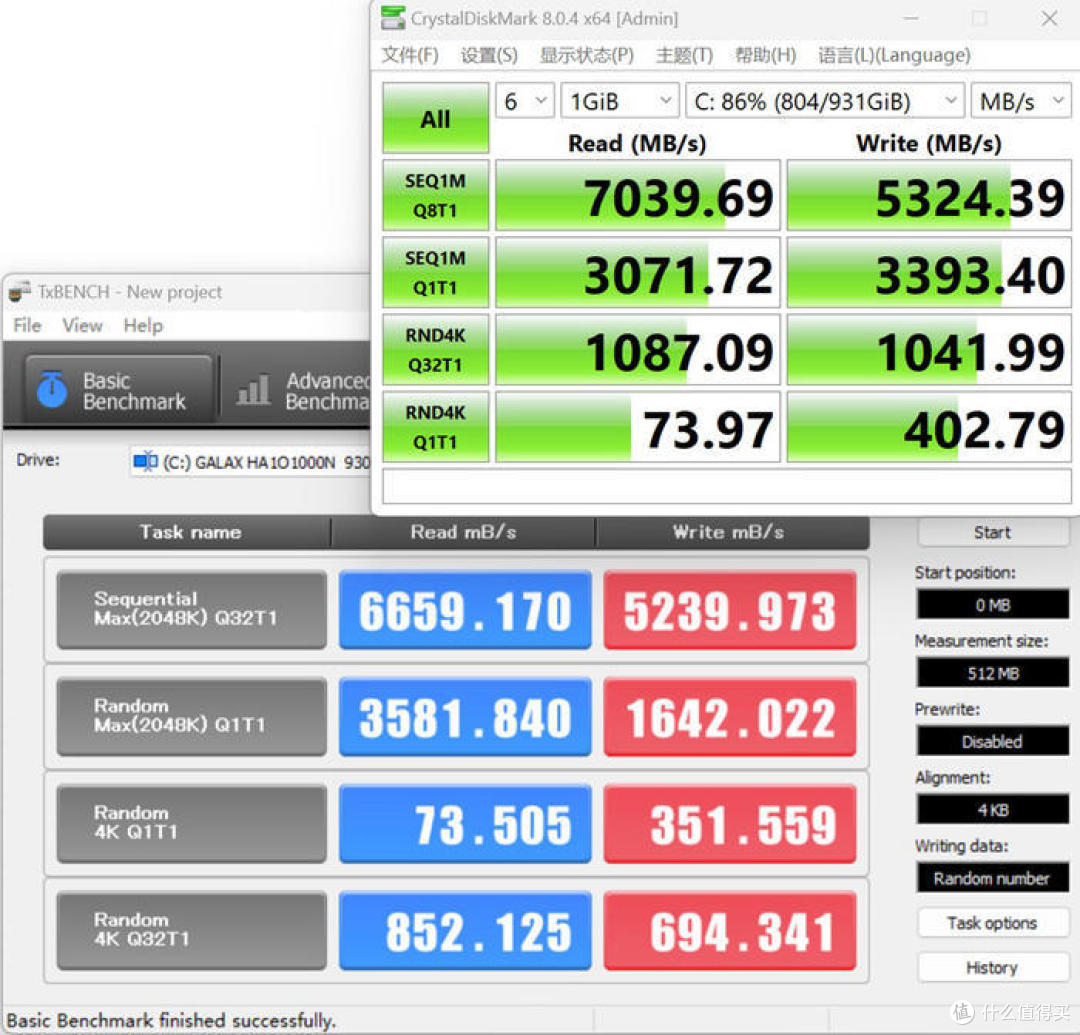Click the red write value 351.559
This screenshot has width=1080, height=1035.
tap(730, 823)
